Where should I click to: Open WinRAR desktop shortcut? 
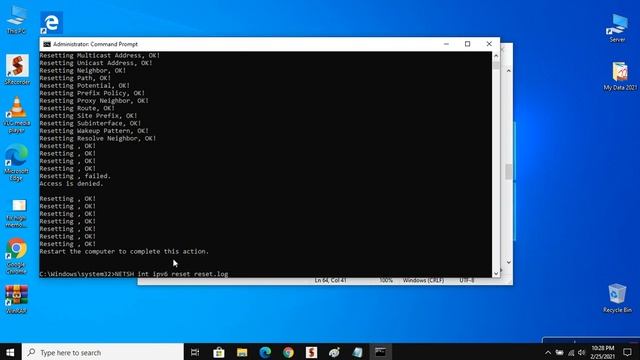(16, 299)
